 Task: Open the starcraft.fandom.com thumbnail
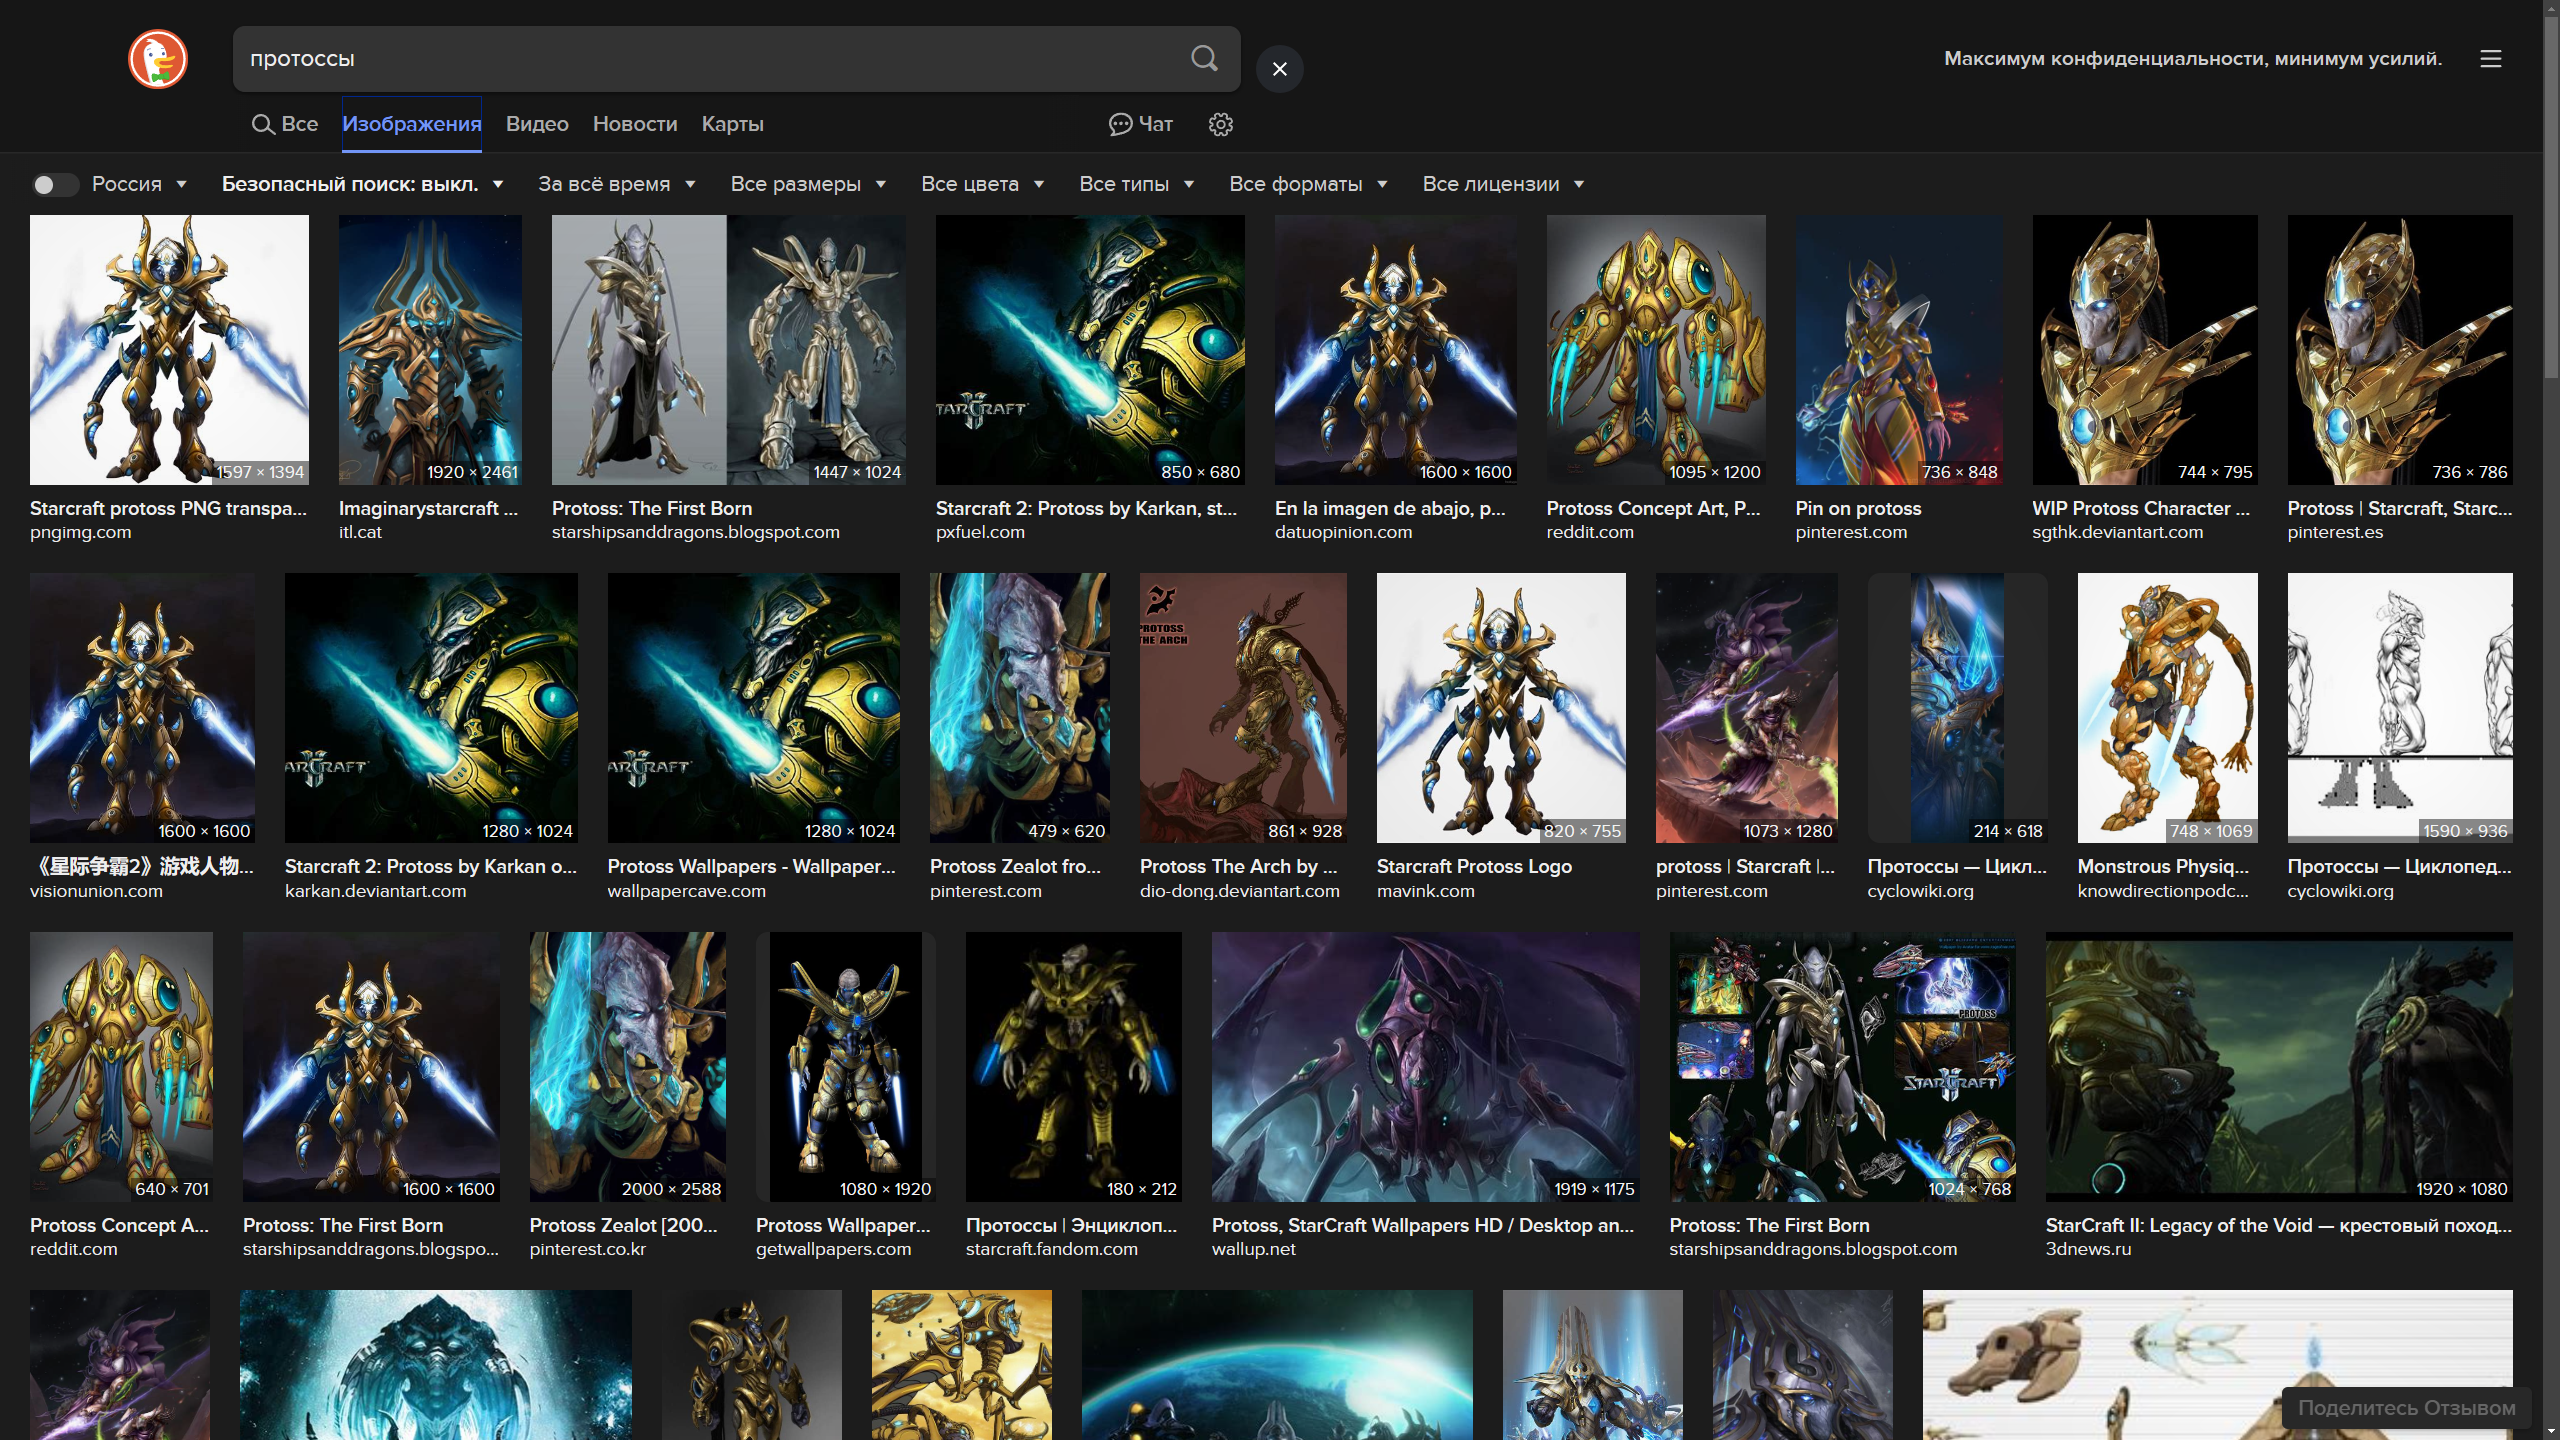[x=1074, y=1067]
